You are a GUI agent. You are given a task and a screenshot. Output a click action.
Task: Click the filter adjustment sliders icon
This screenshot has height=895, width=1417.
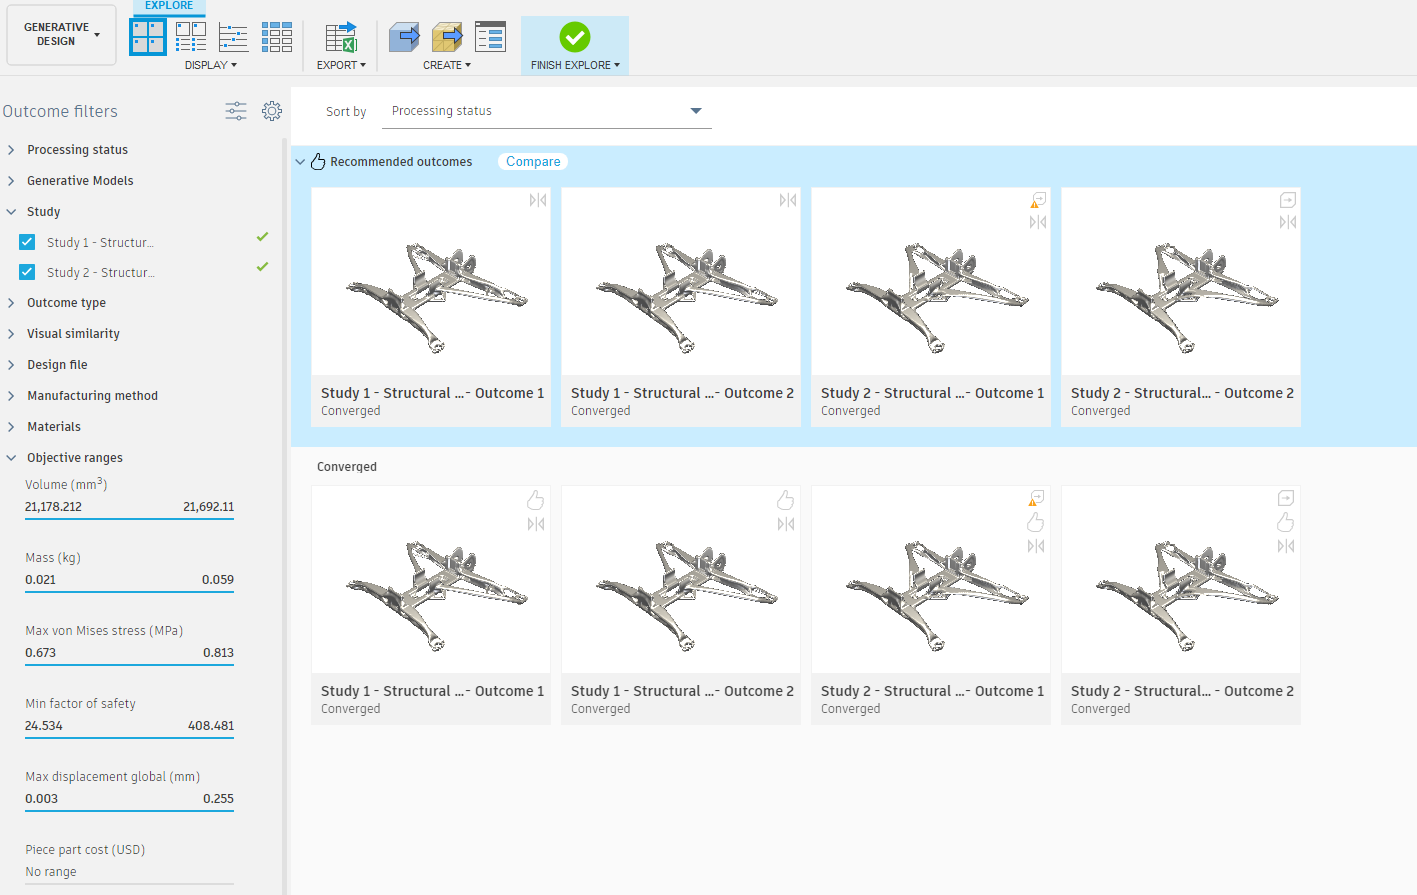(235, 111)
